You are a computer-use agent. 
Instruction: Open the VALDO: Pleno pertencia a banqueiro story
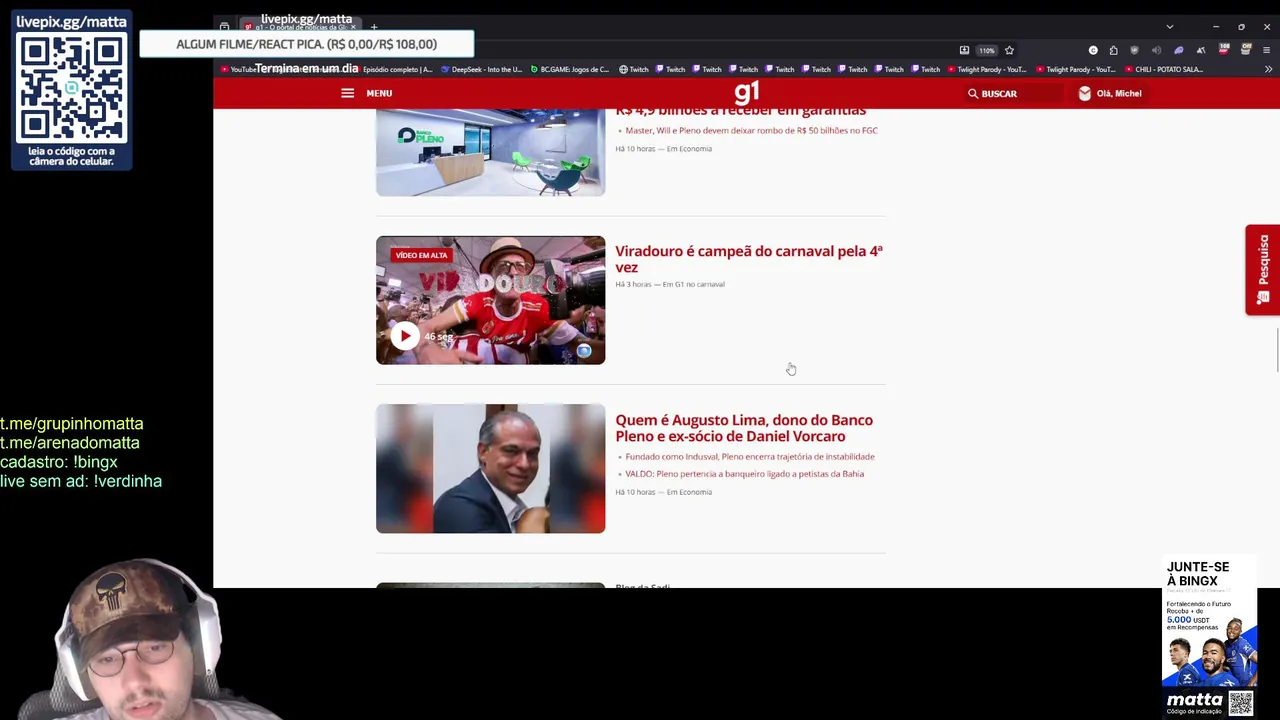tap(744, 473)
